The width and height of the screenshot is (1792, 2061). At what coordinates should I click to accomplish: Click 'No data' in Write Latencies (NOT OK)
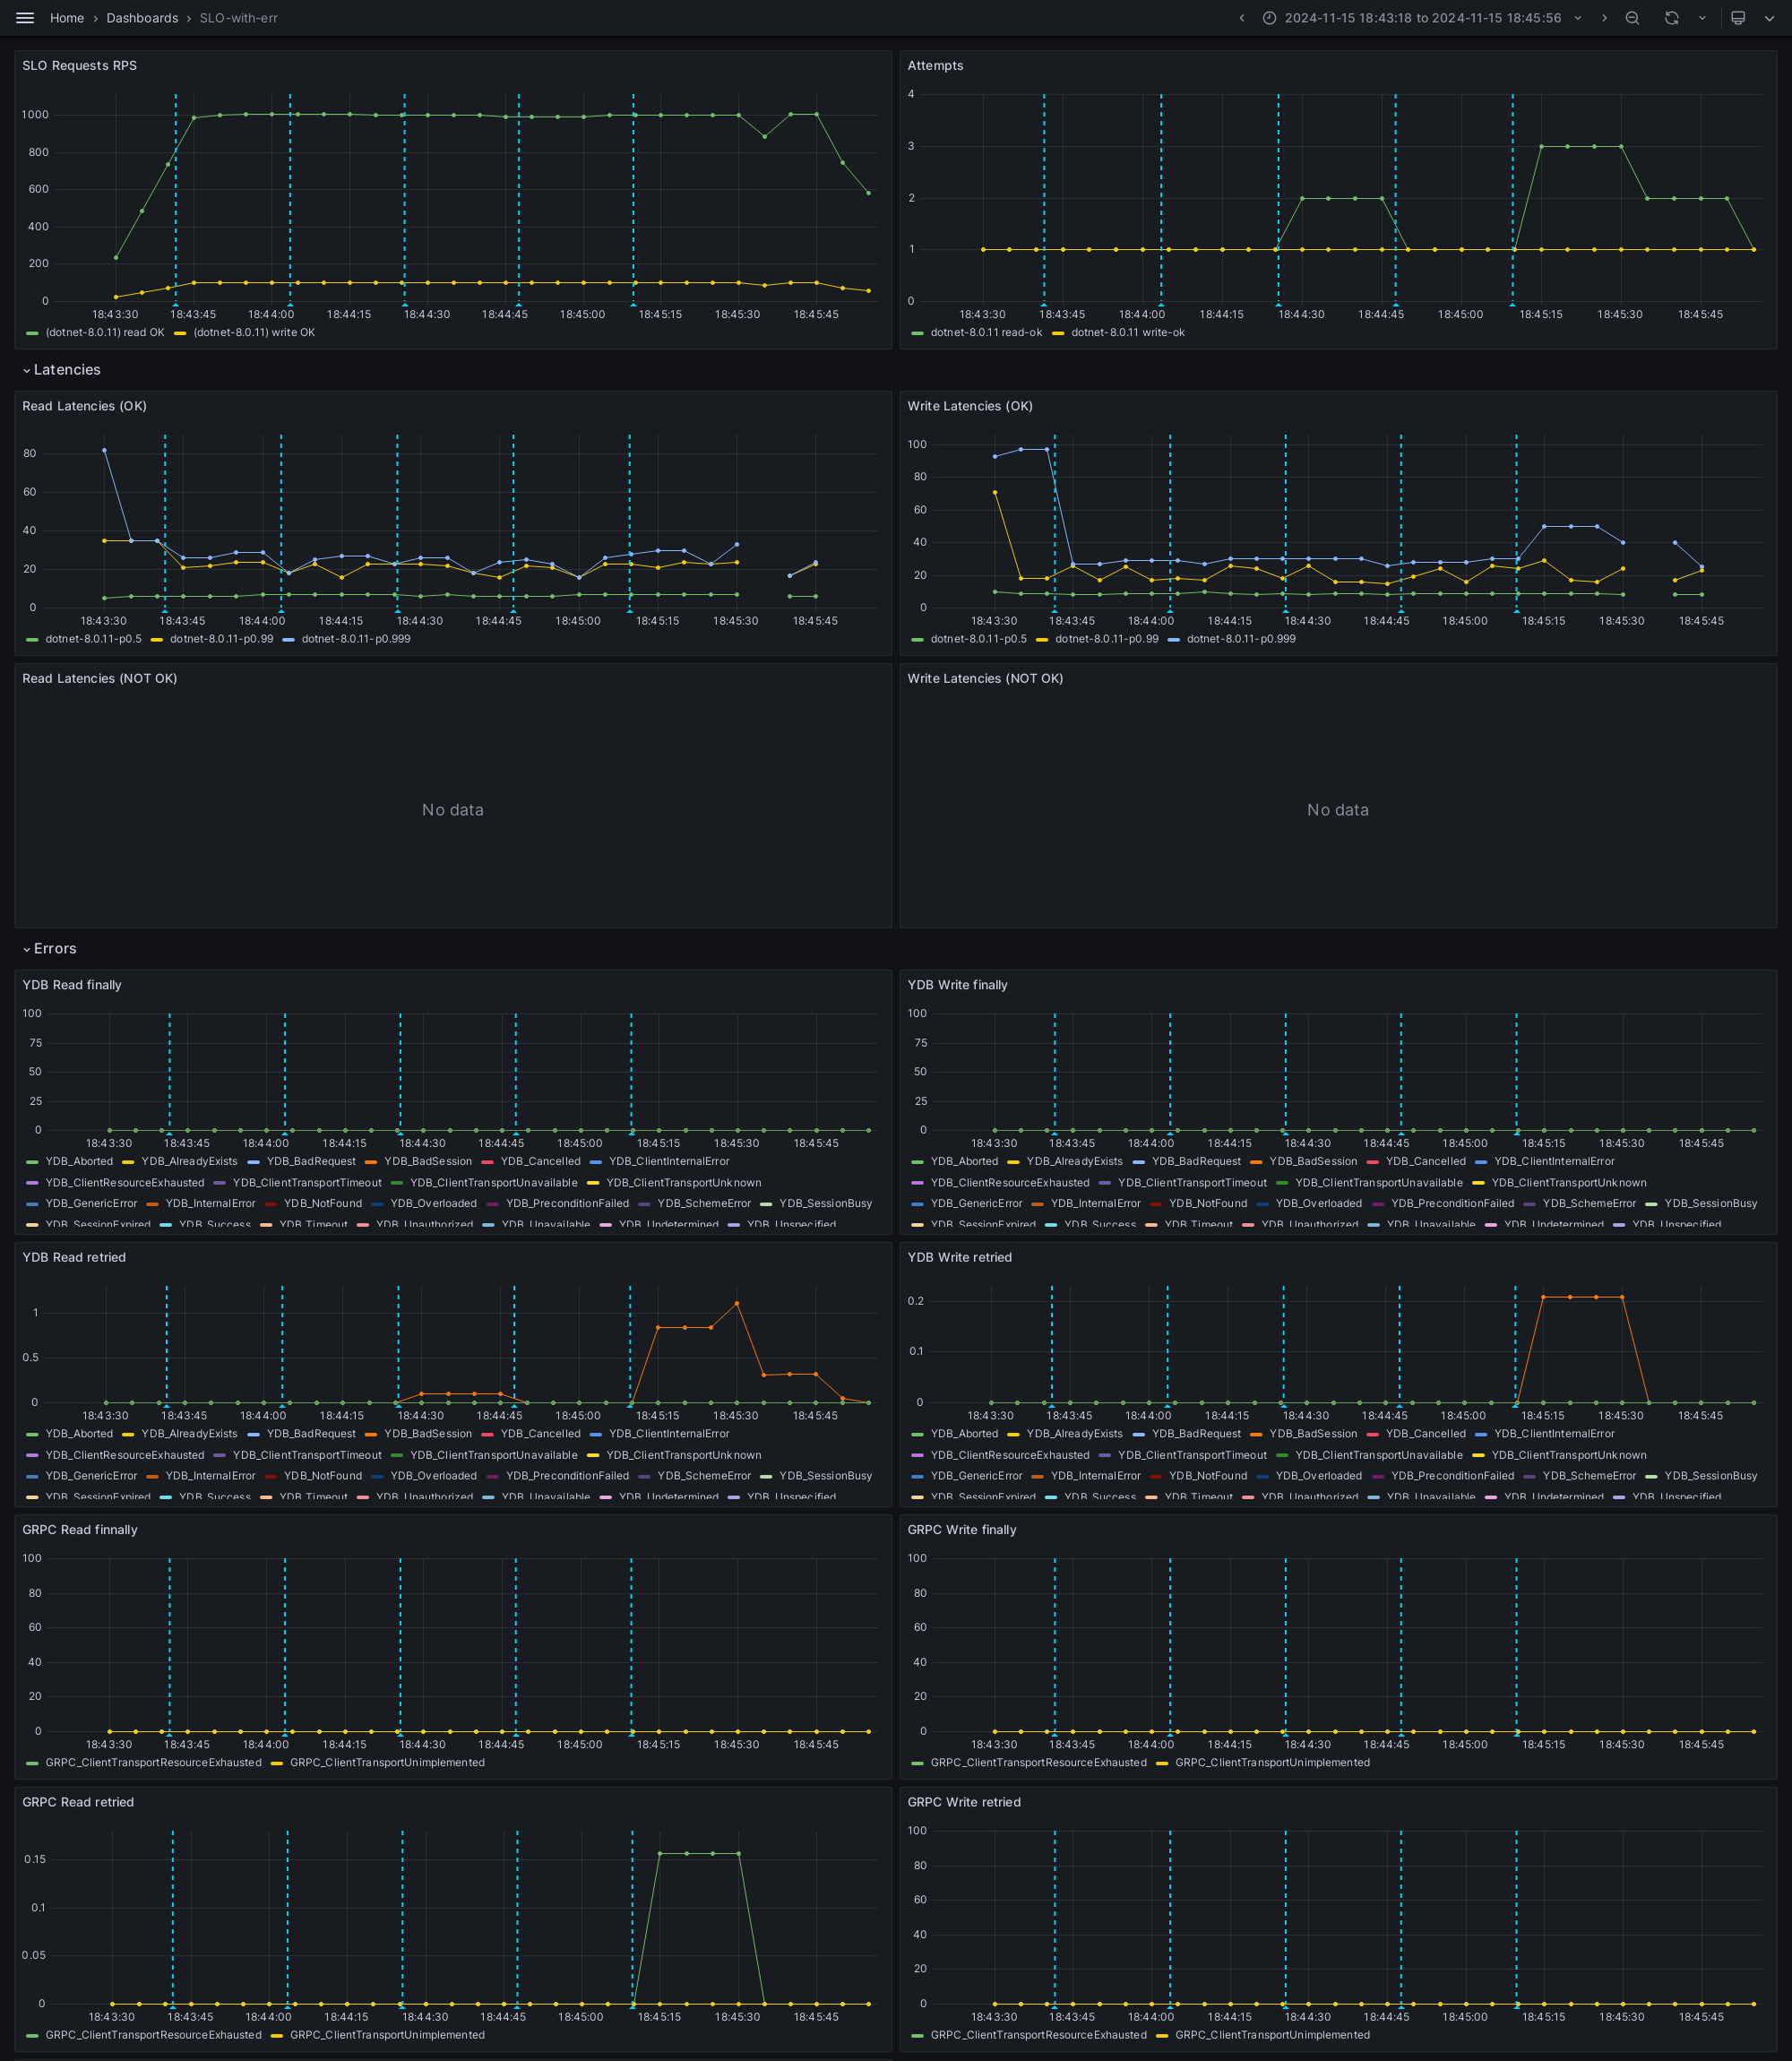click(1338, 810)
